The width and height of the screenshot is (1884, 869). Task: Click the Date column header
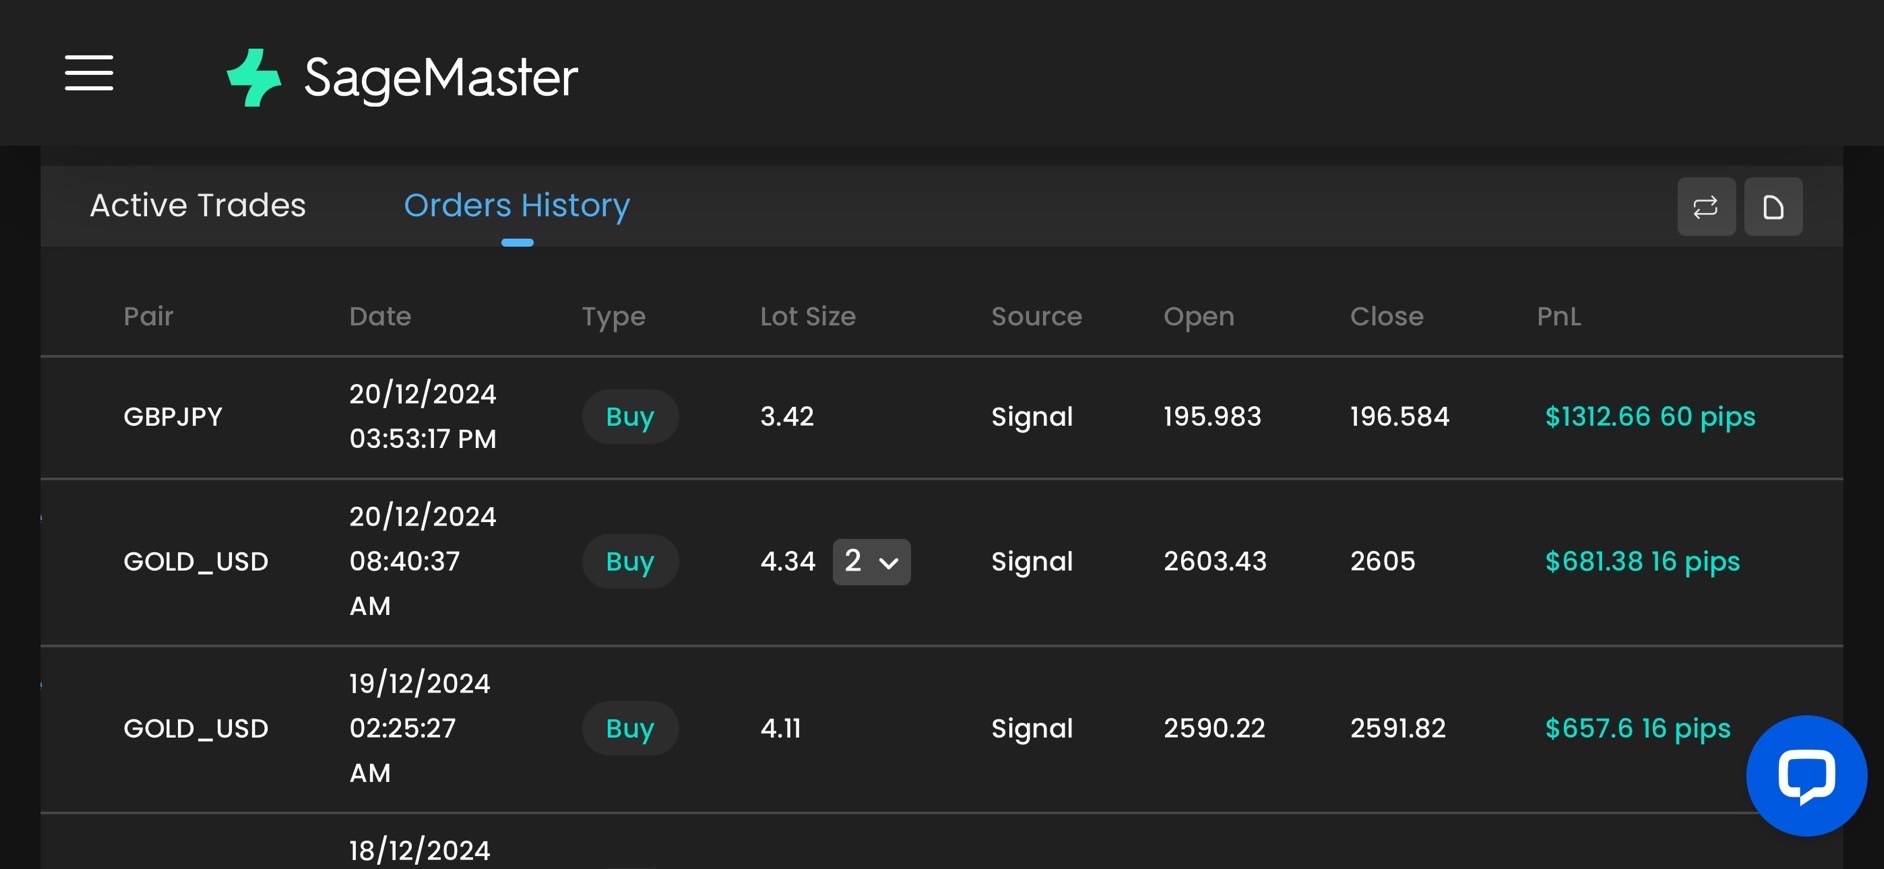(380, 317)
